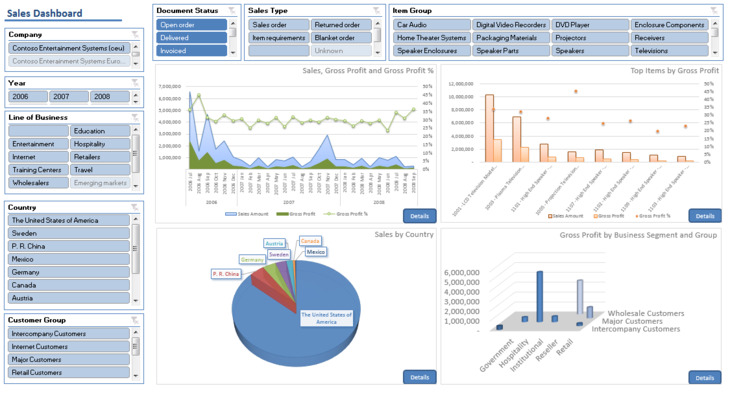Filter by Internet line of business

pyautogui.click(x=38, y=157)
